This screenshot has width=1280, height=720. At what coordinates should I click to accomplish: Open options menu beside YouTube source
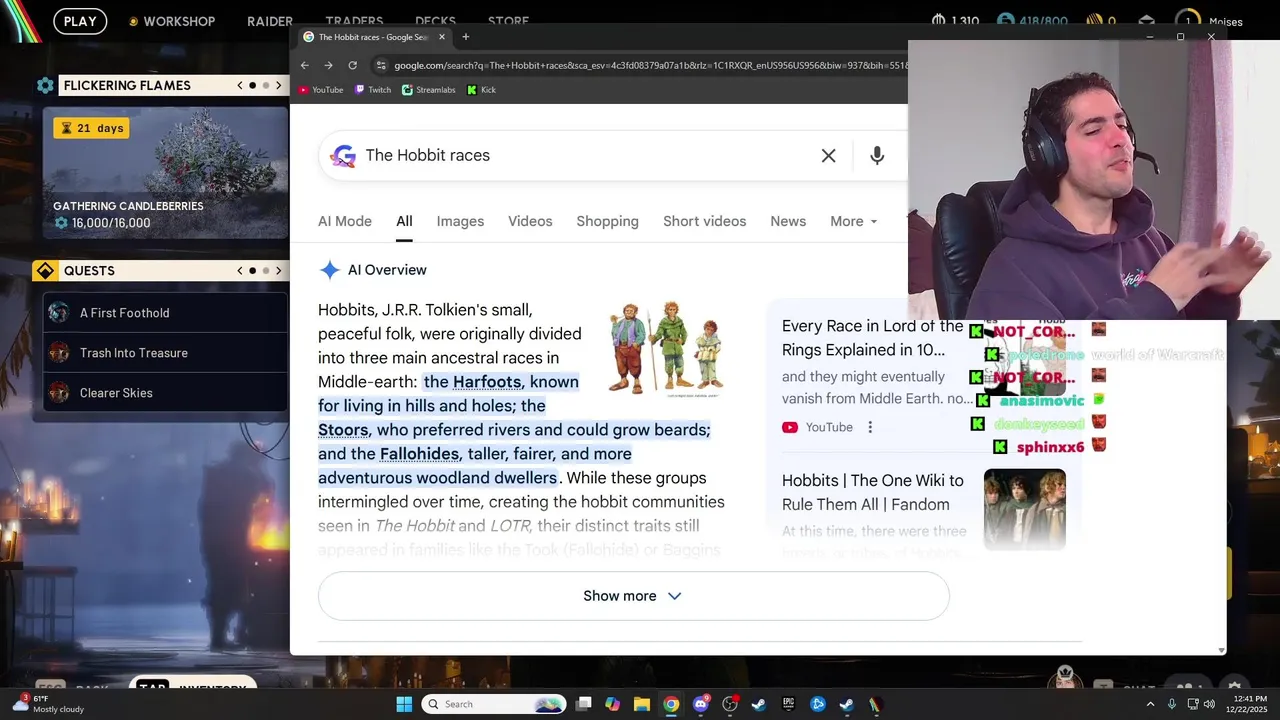pos(870,427)
